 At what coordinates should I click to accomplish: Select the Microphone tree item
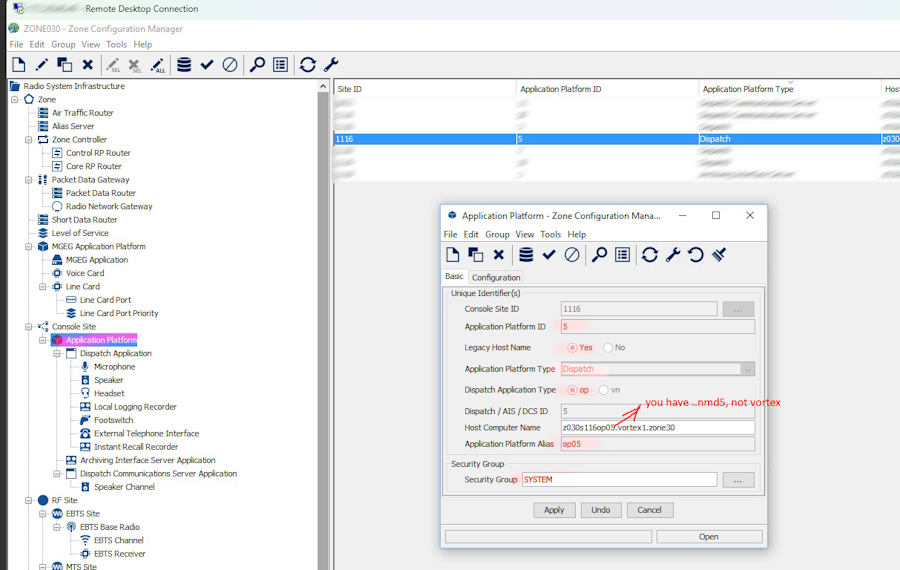tap(115, 367)
